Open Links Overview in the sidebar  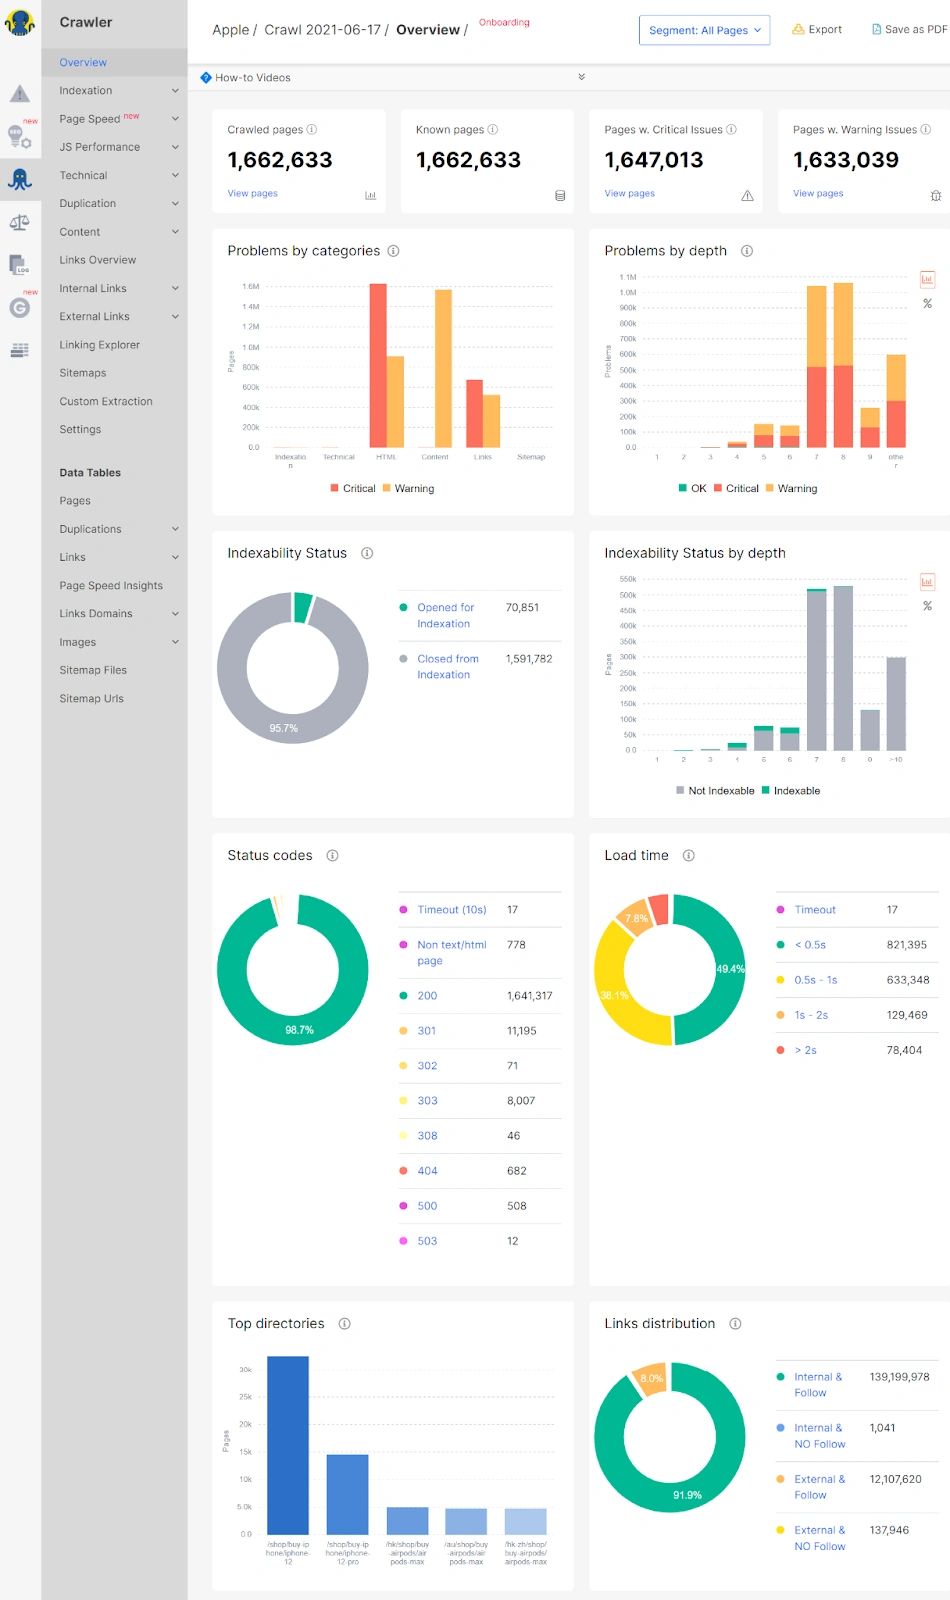(x=97, y=260)
